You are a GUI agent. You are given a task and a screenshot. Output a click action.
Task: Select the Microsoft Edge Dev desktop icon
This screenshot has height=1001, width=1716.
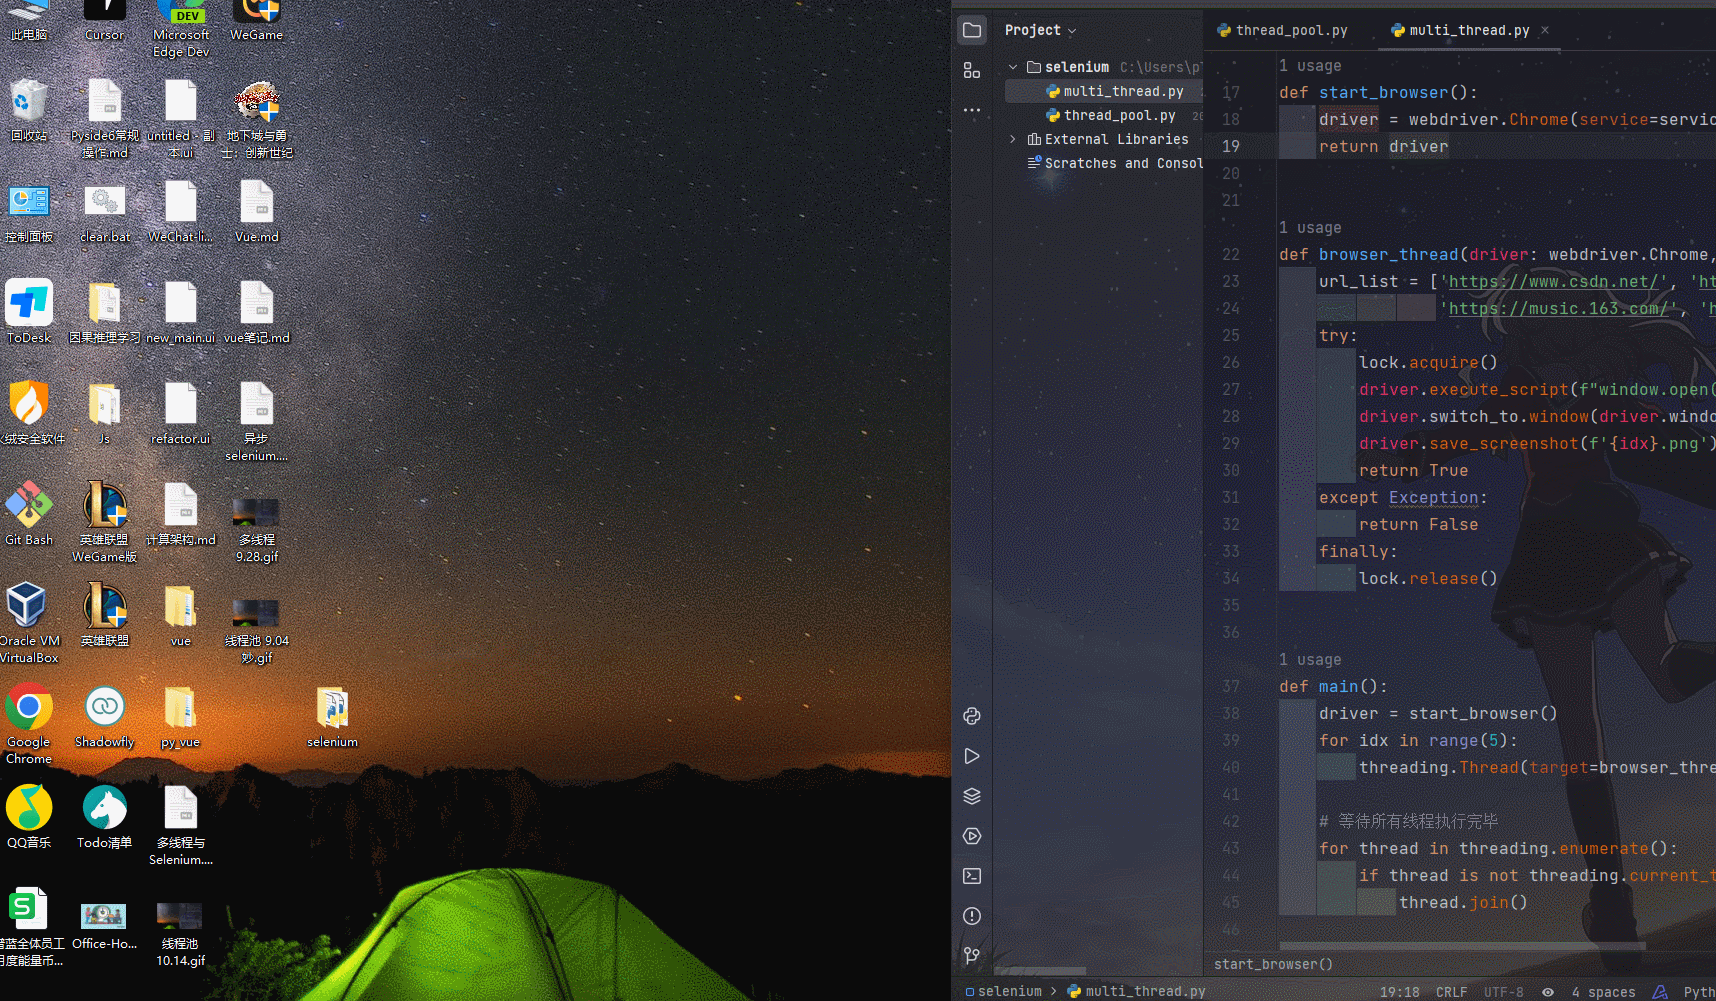click(181, 29)
